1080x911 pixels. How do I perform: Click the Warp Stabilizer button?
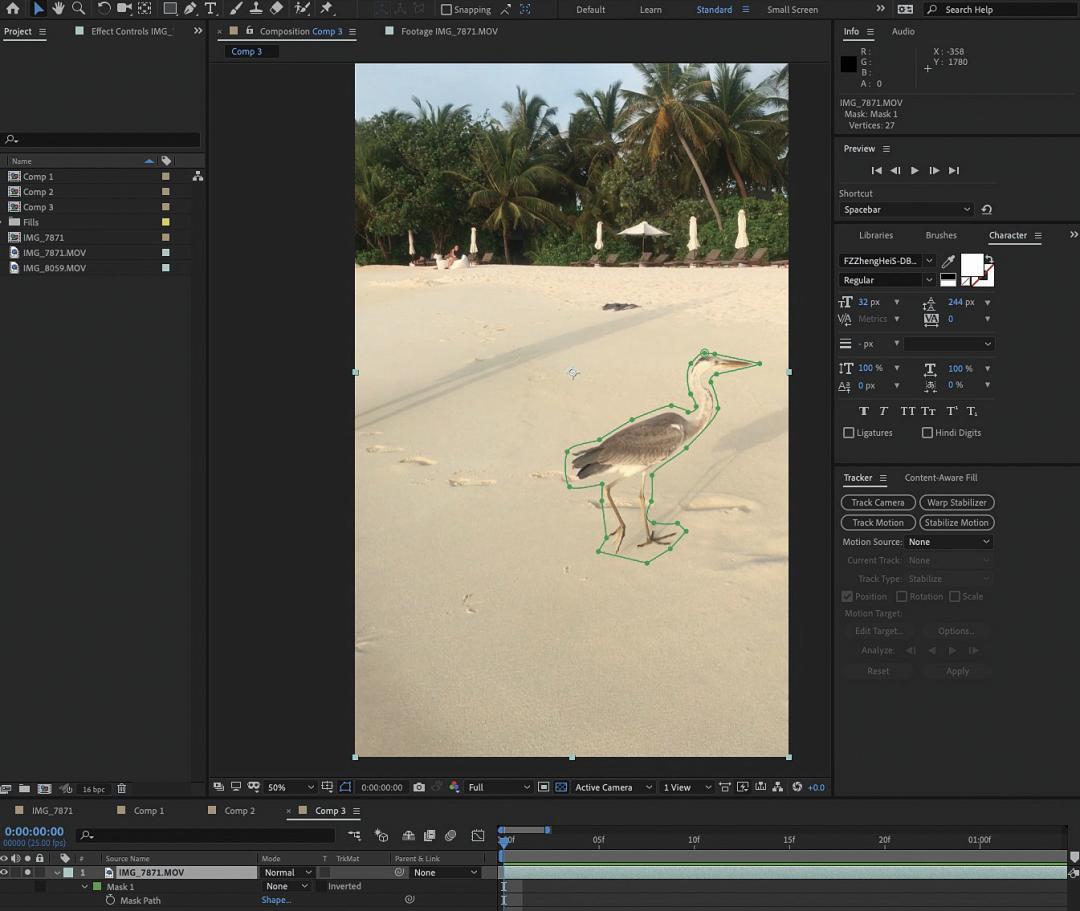[956, 502]
